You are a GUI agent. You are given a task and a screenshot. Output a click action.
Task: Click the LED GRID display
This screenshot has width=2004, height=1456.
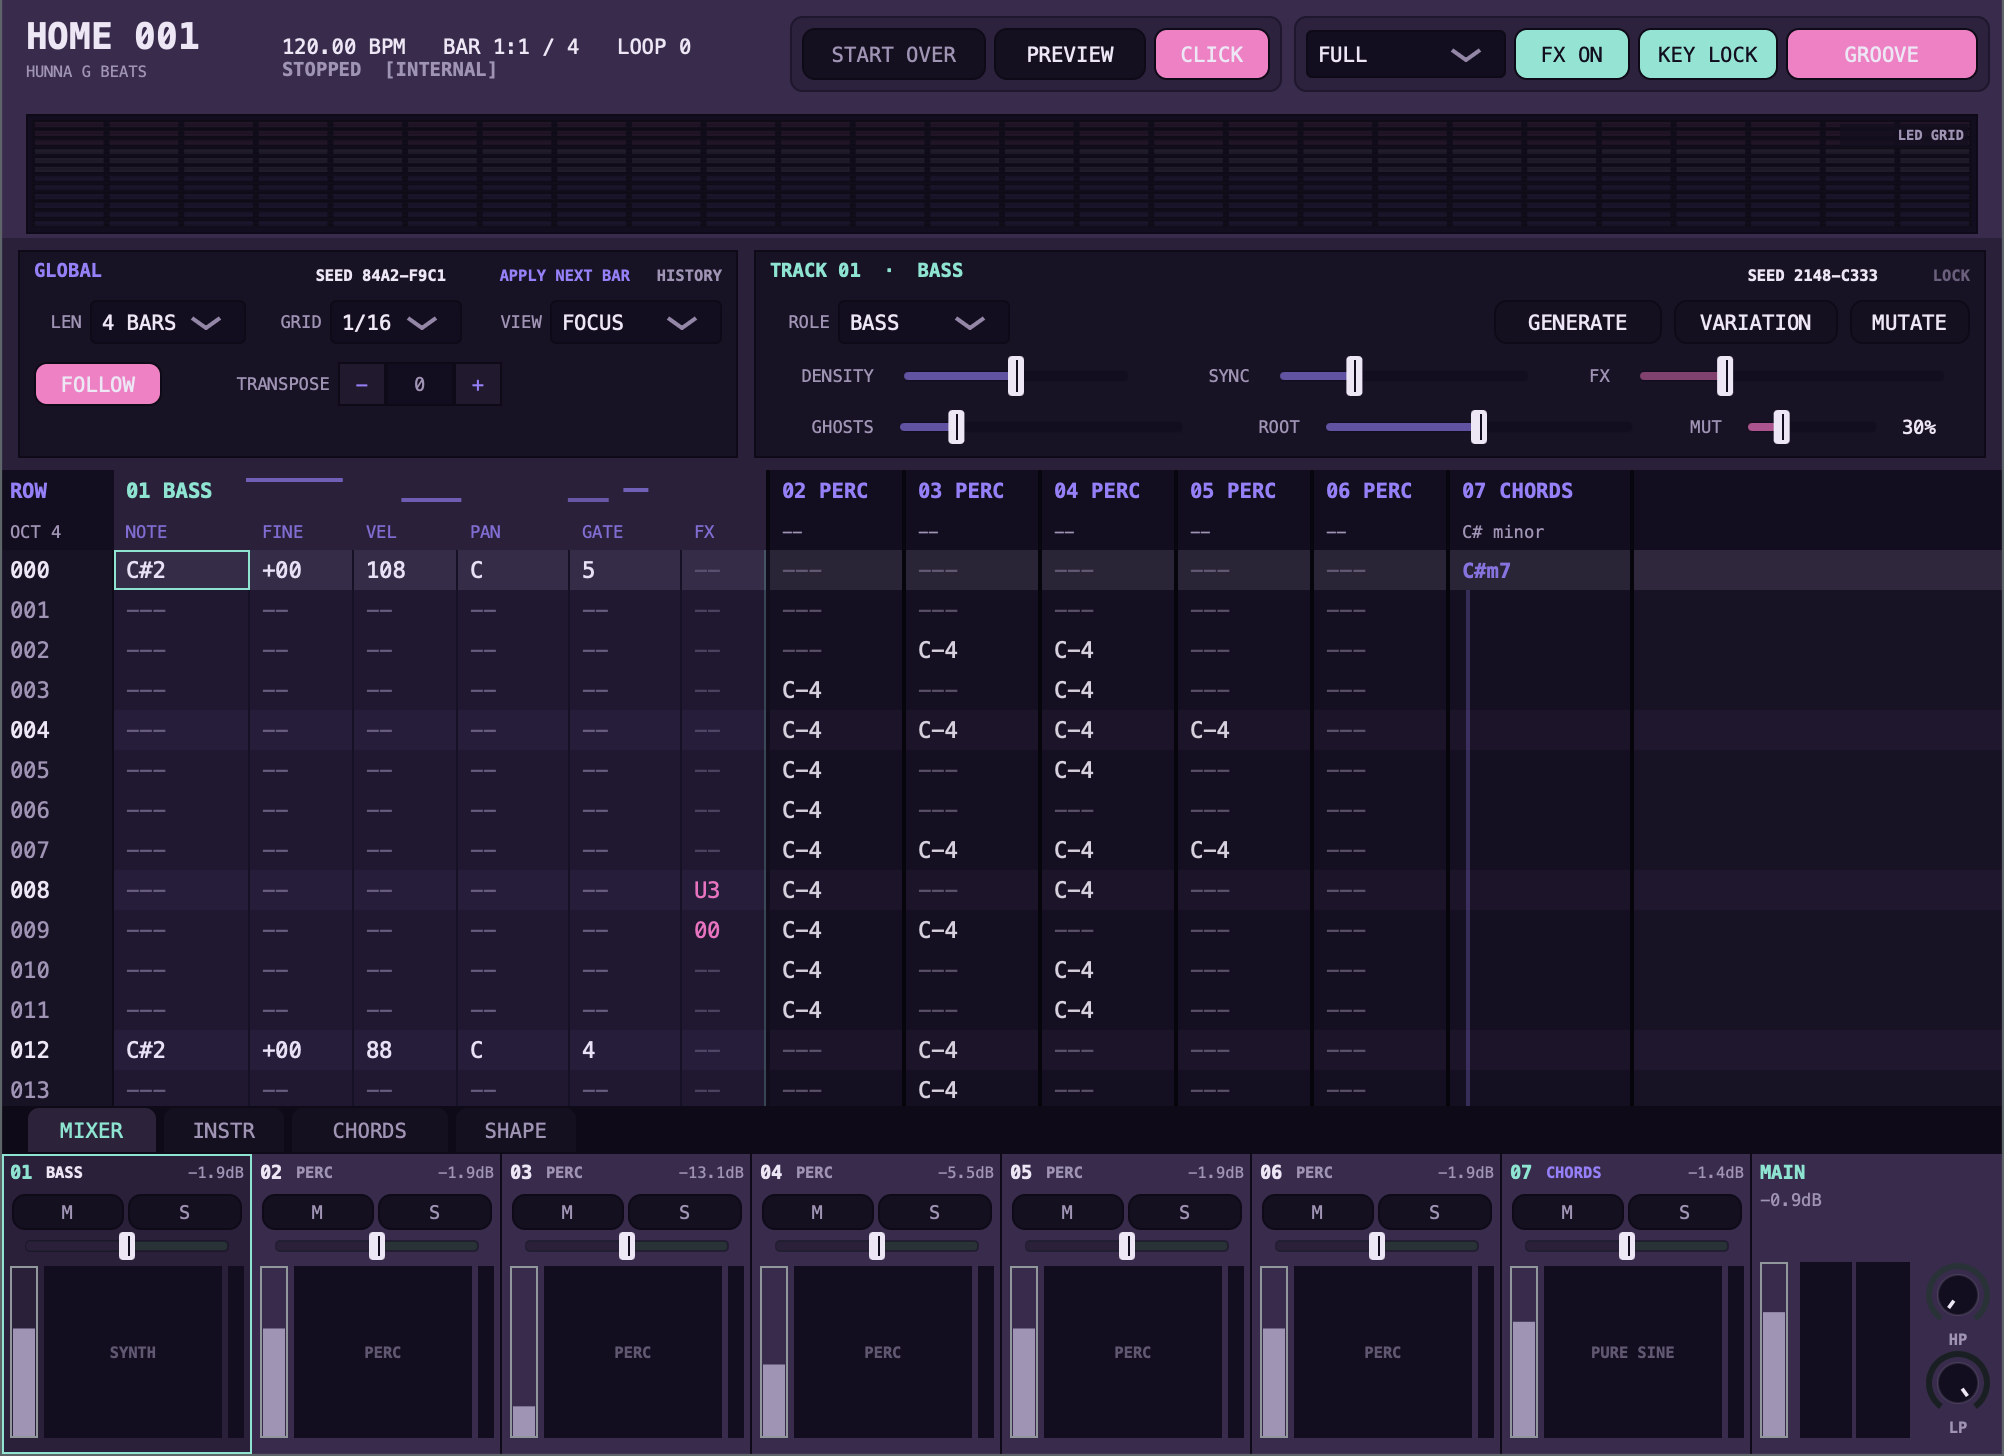1002,174
